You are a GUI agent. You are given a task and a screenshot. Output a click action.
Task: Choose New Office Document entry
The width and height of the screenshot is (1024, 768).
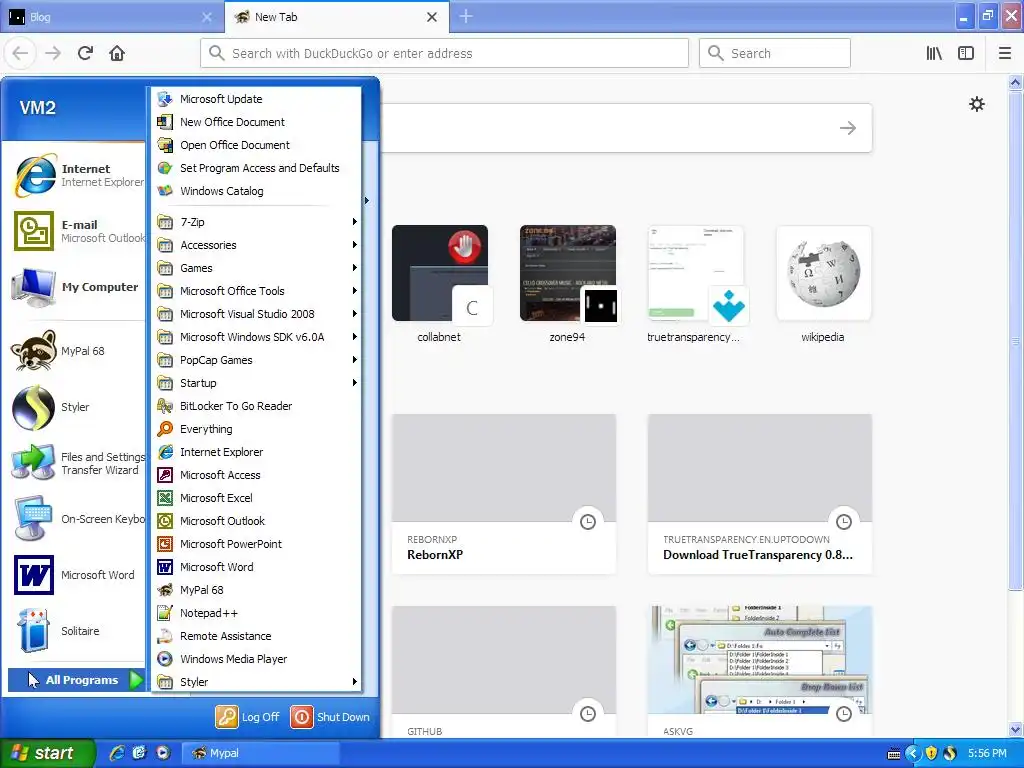click(257, 122)
